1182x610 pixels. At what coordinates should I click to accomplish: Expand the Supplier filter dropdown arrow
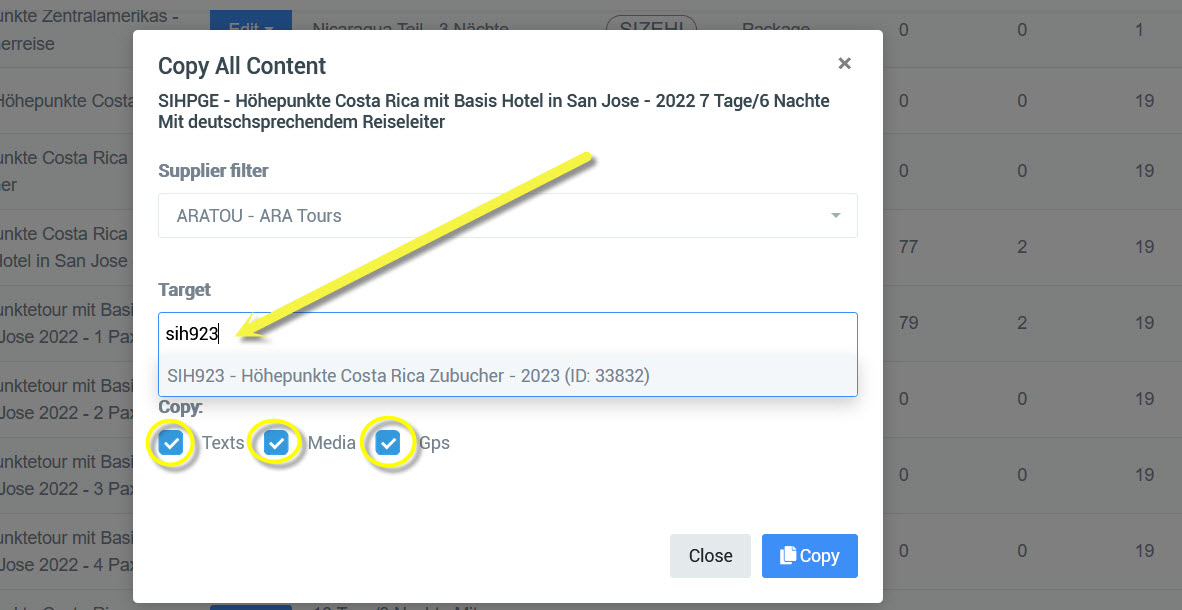(x=835, y=216)
